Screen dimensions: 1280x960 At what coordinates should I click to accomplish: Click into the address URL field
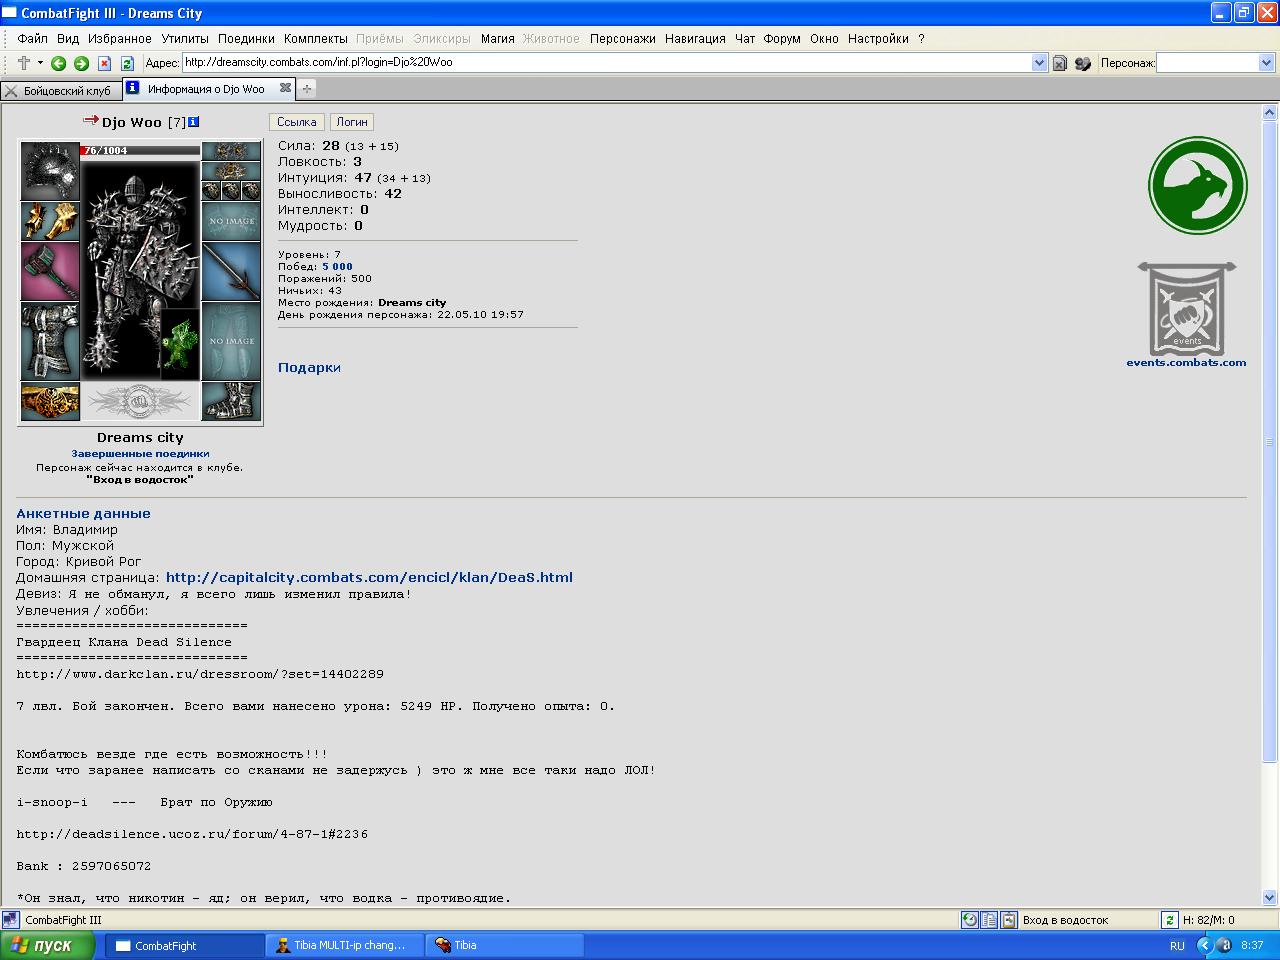[x=607, y=62]
